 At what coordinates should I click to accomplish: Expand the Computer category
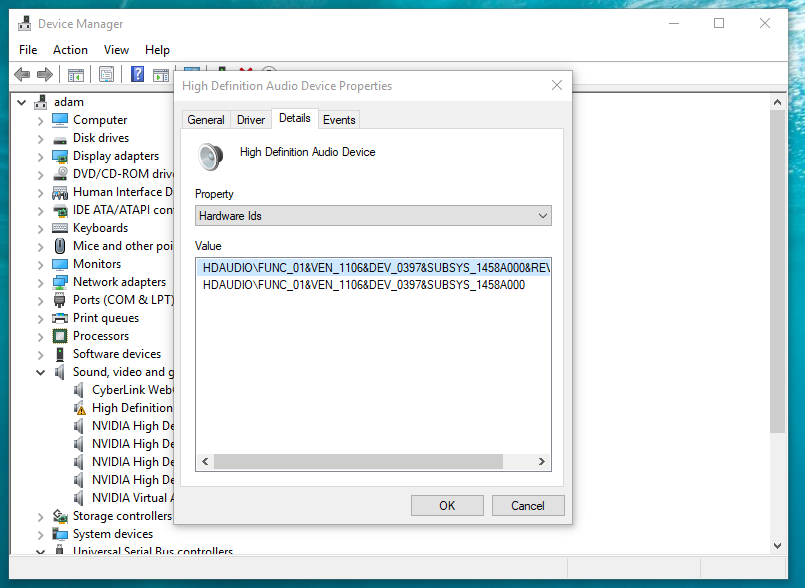(x=40, y=121)
